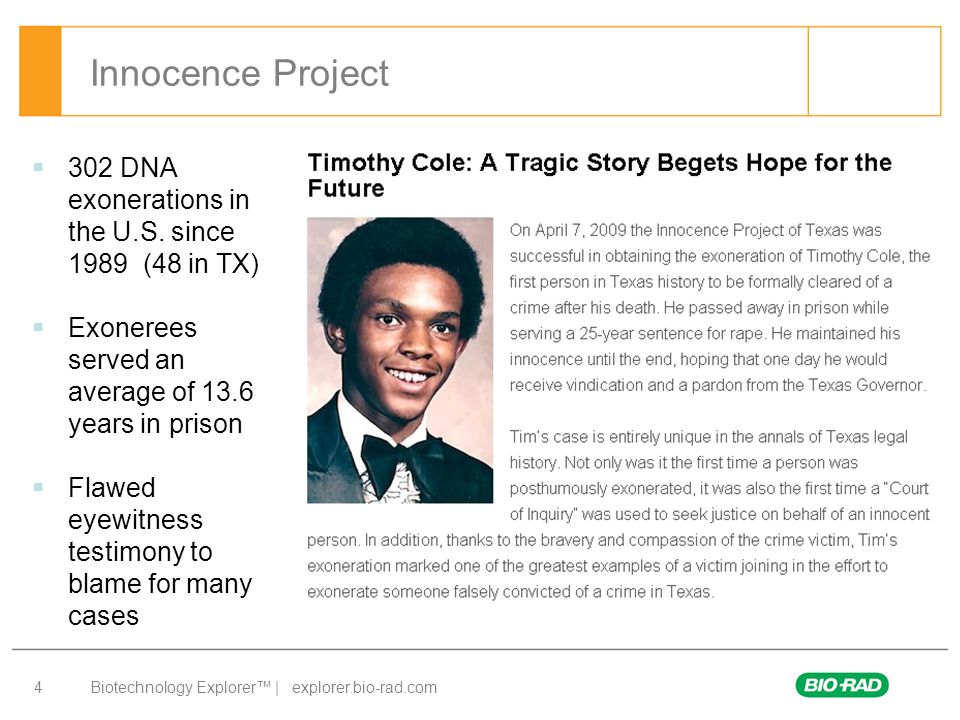
Task: Click the bullet icon beside Exonerees served
Action: click(x=39, y=327)
